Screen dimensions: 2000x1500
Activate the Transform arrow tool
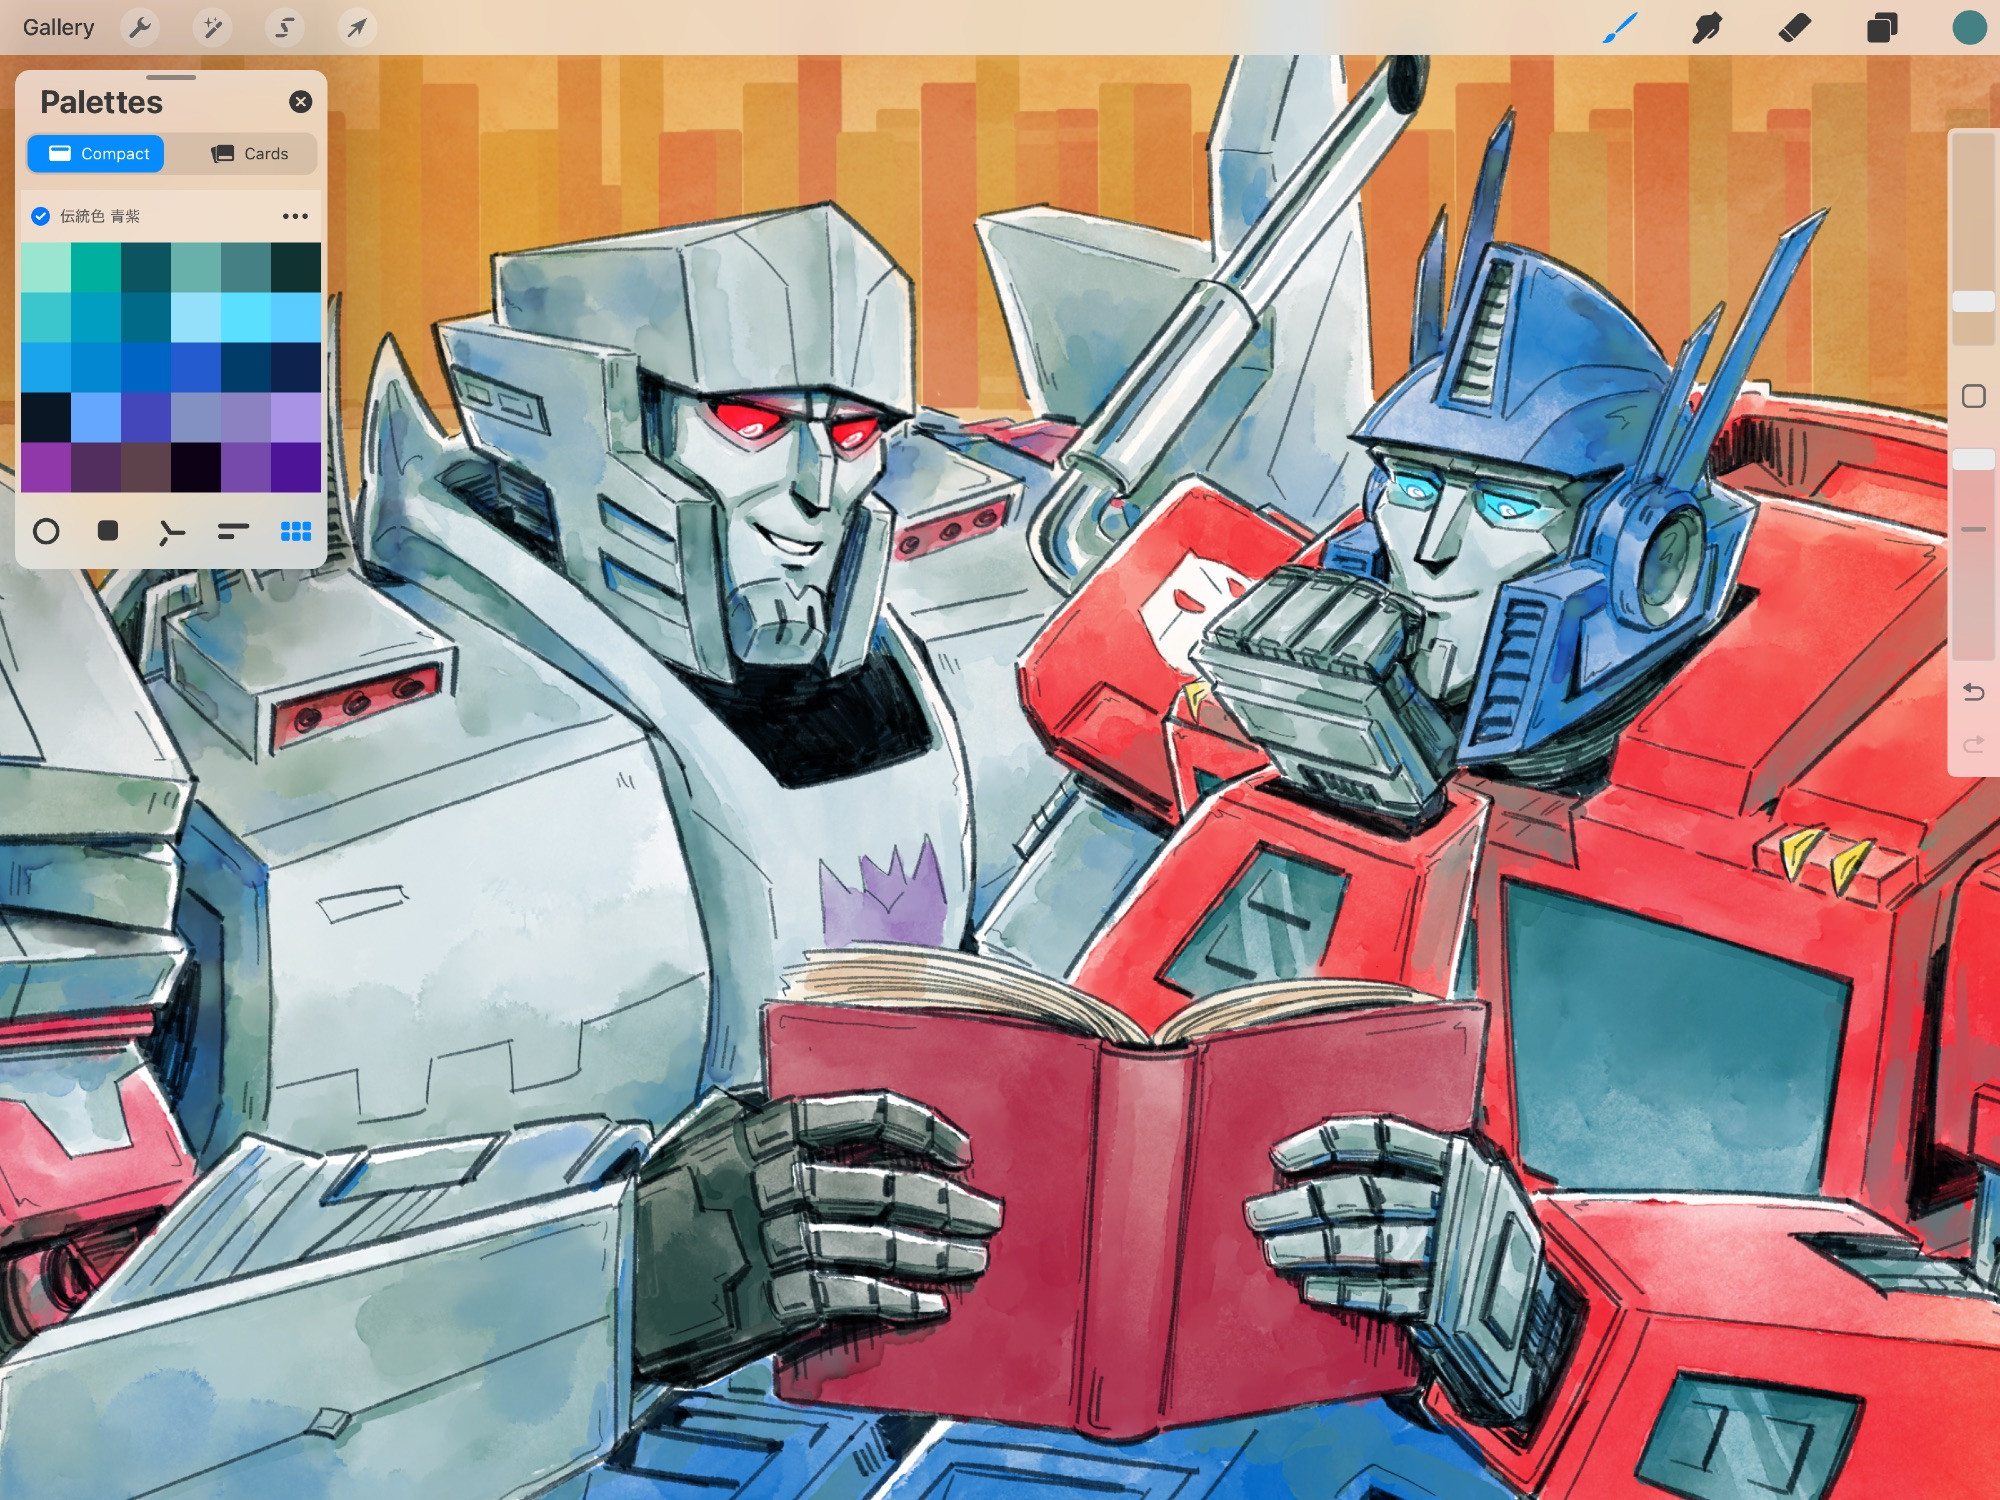[x=357, y=27]
